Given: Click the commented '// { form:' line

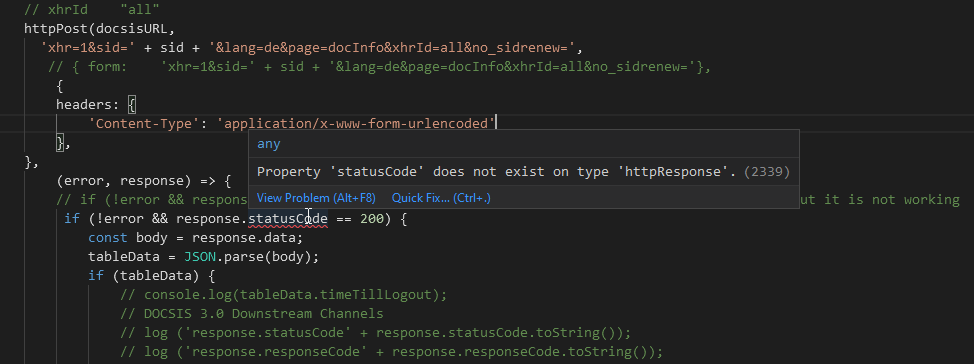Looking at the screenshot, I should point(380,66).
